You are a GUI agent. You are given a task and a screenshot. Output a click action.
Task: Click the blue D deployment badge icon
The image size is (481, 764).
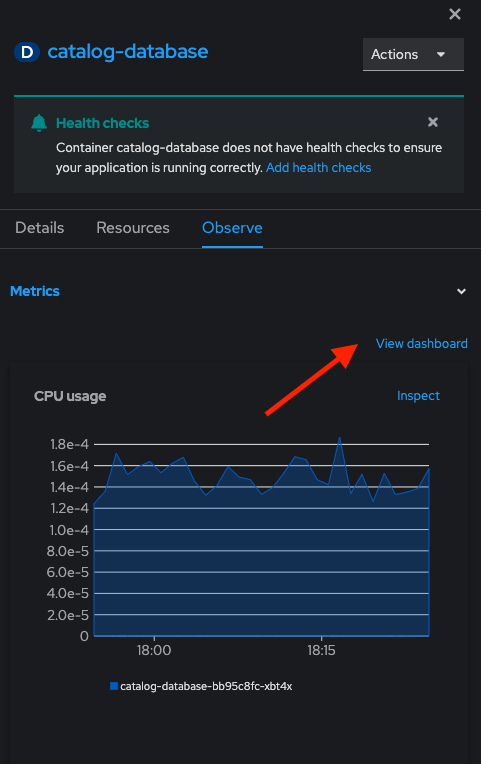pos(27,52)
